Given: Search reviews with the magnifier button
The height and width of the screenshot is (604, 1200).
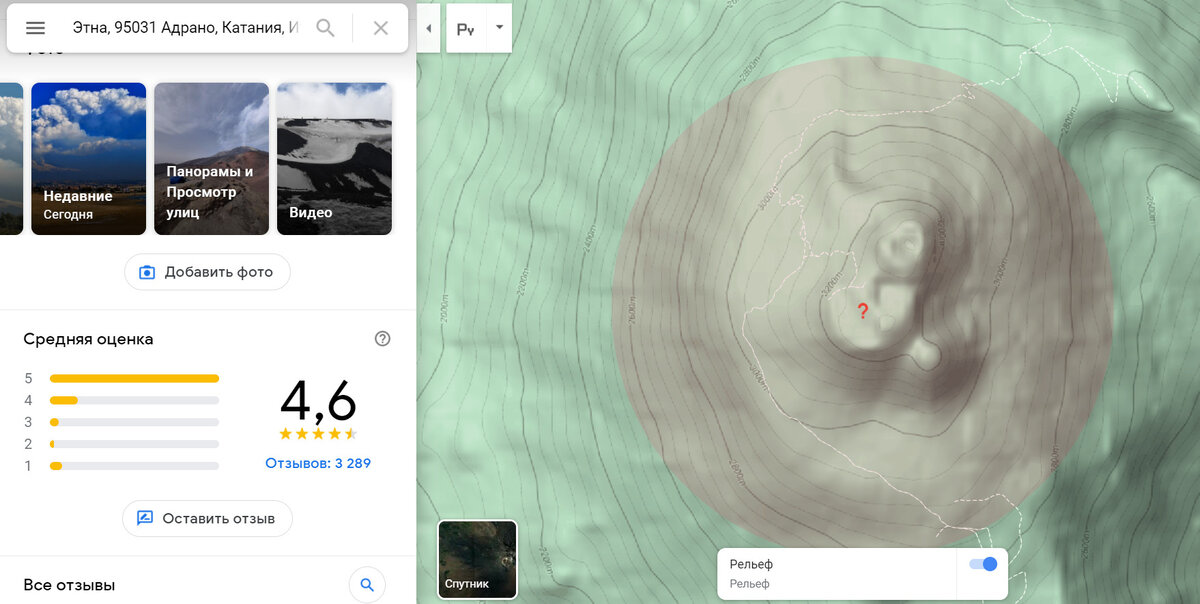Looking at the screenshot, I should [367, 585].
